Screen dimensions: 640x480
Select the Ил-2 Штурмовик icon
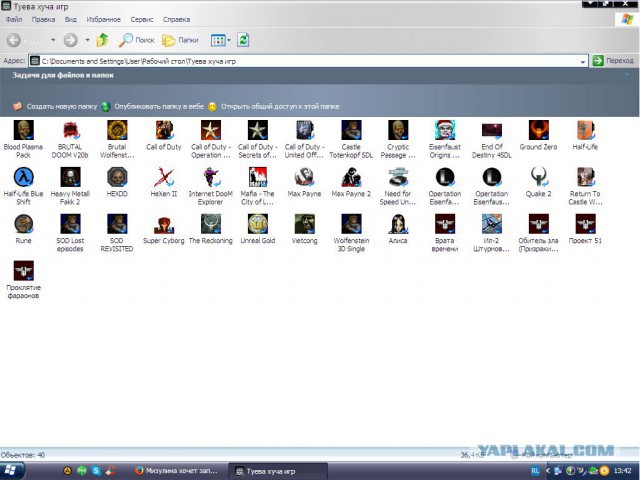pyautogui.click(x=491, y=224)
